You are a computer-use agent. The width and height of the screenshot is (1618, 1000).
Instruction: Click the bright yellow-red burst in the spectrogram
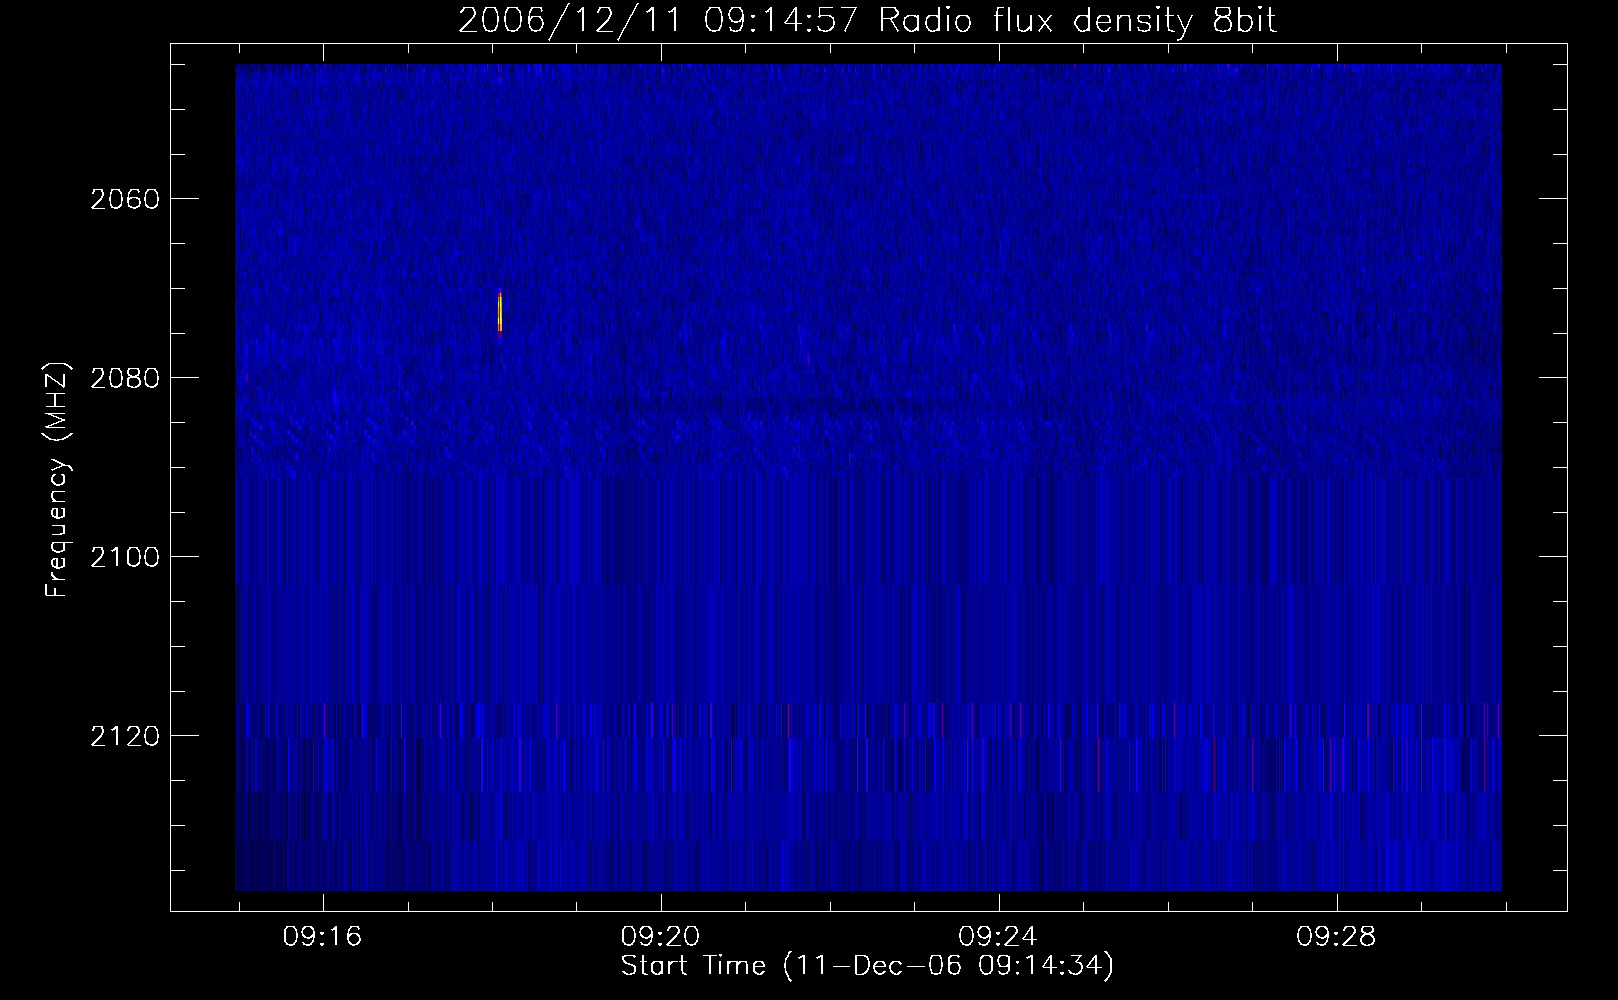[x=499, y=311]
